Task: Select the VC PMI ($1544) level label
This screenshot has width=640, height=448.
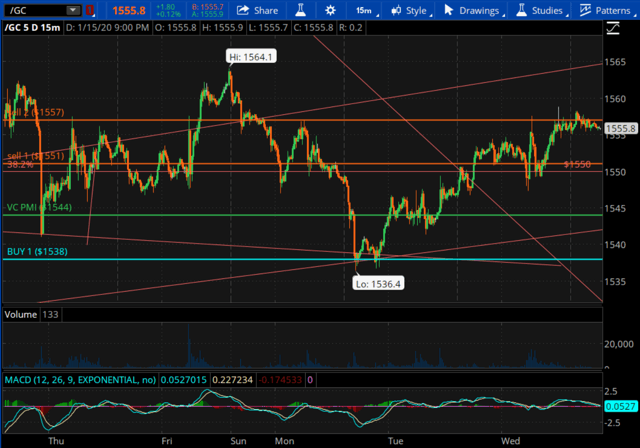Action: tap(39, 207)
